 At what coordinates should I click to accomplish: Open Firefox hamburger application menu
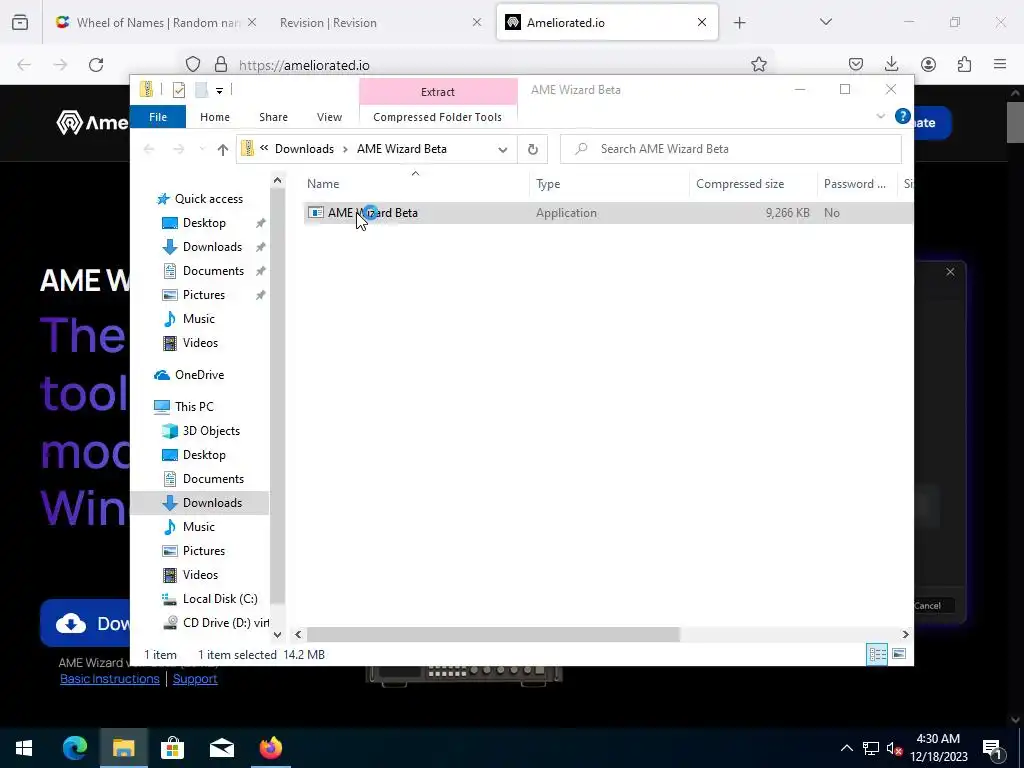point(1000,64)
